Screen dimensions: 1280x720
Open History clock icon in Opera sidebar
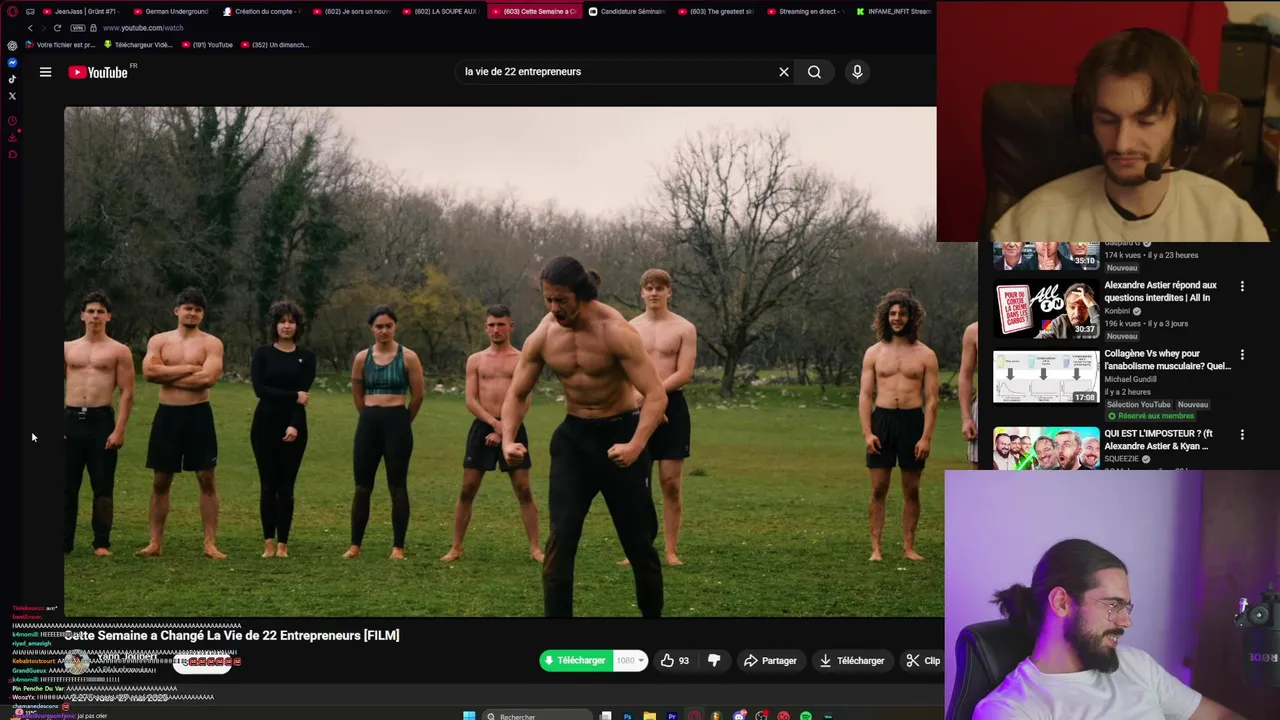pyautogui.click(x=12, y=121)
